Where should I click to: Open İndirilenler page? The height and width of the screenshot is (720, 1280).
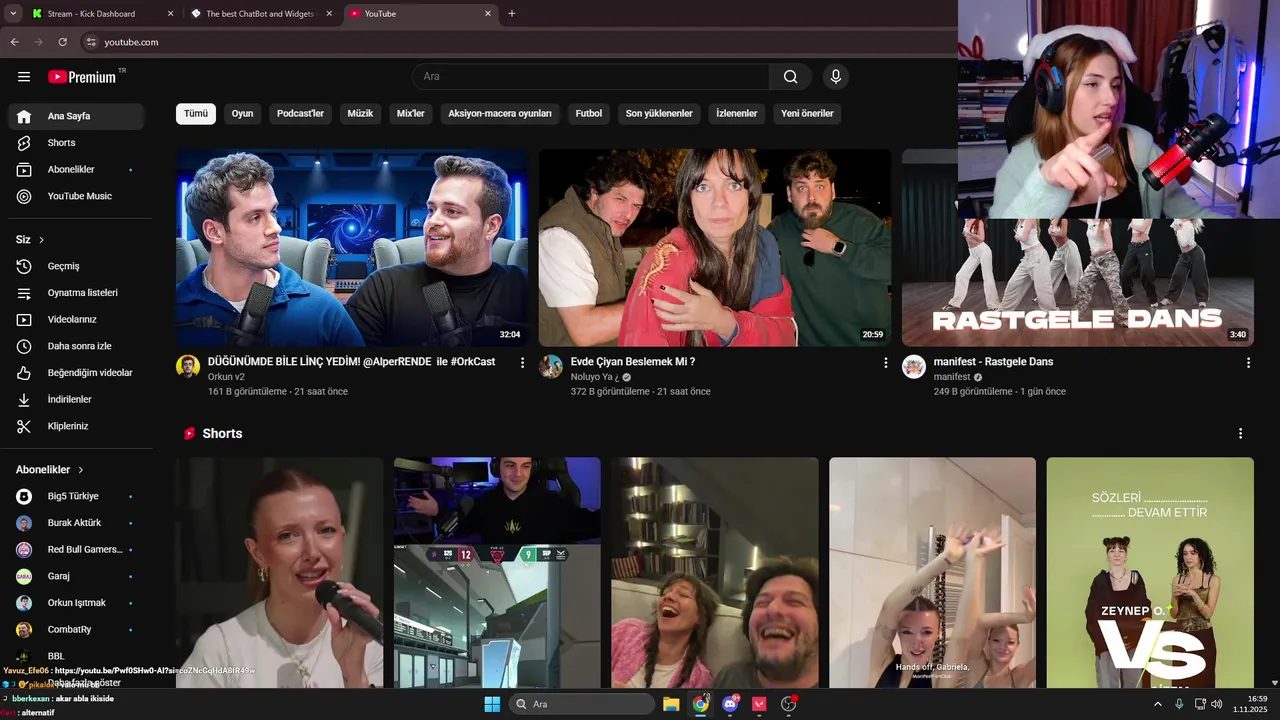[x=76, y=399]
